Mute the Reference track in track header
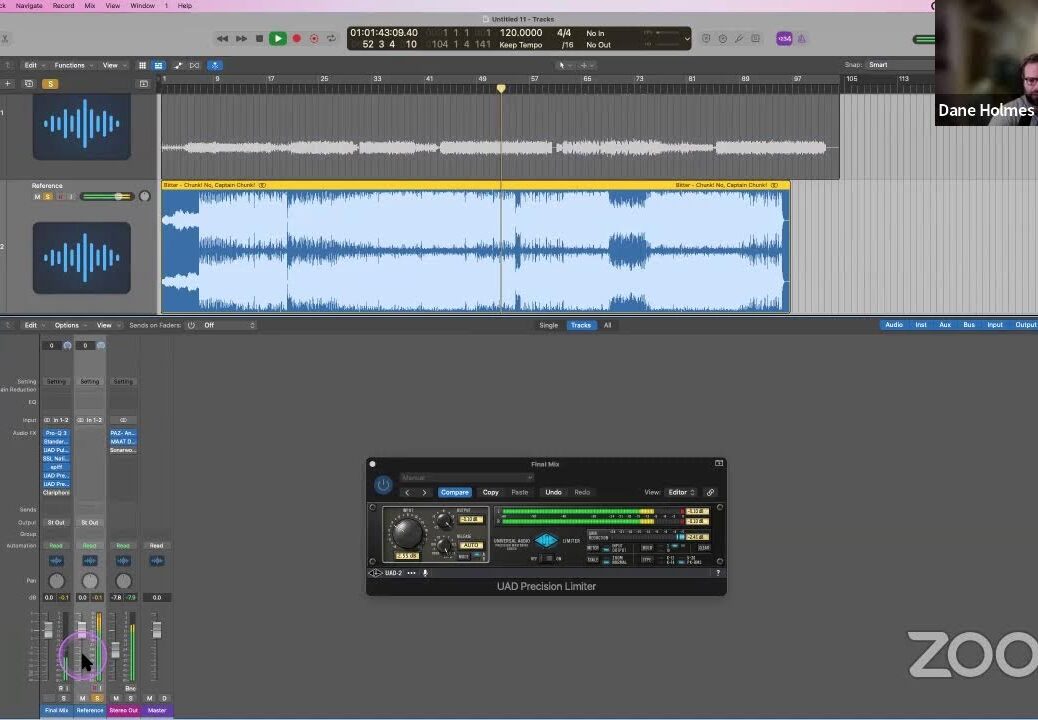Viewport: 1038px width, 720px height. tap(37, 197)
